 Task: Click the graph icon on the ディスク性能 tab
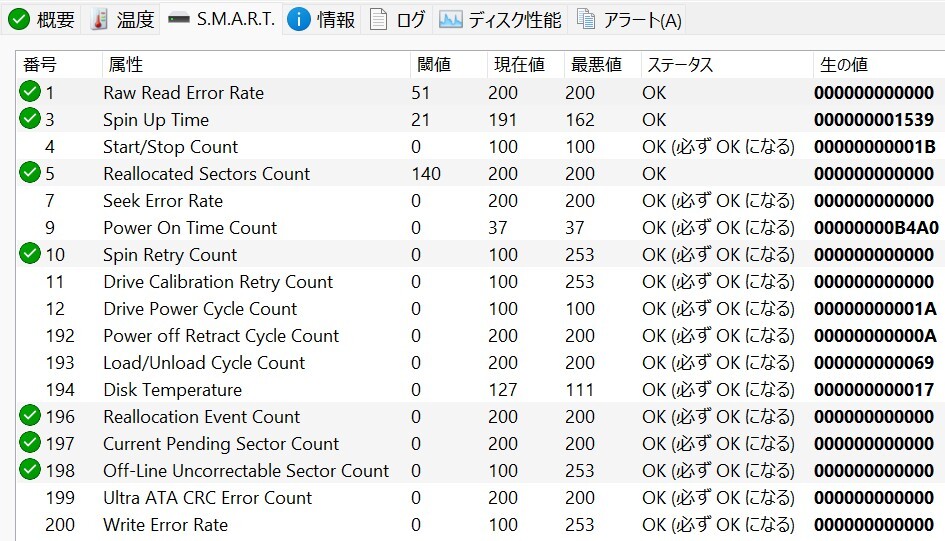pyautogui.click(x=450, y=19)
